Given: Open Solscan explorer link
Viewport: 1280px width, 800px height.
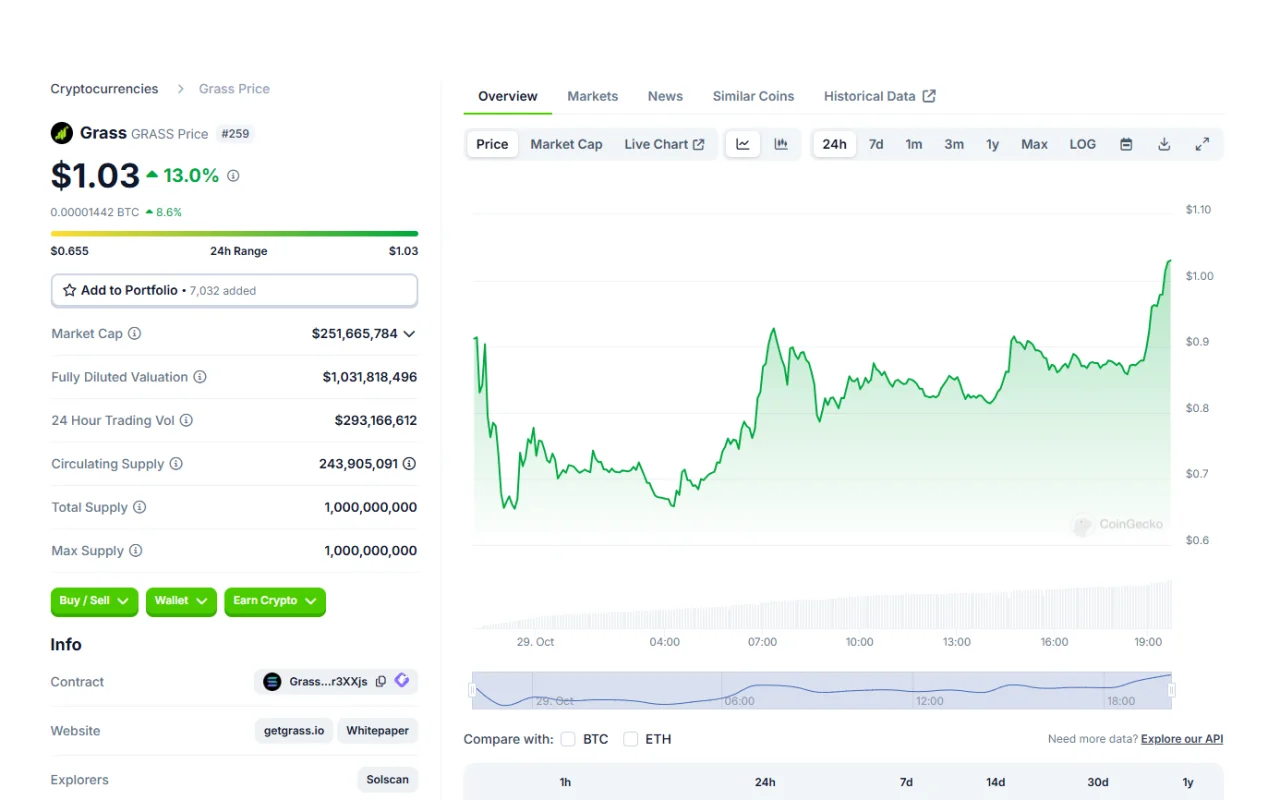Looking at the screenshot, I should (x=387, y=780).
